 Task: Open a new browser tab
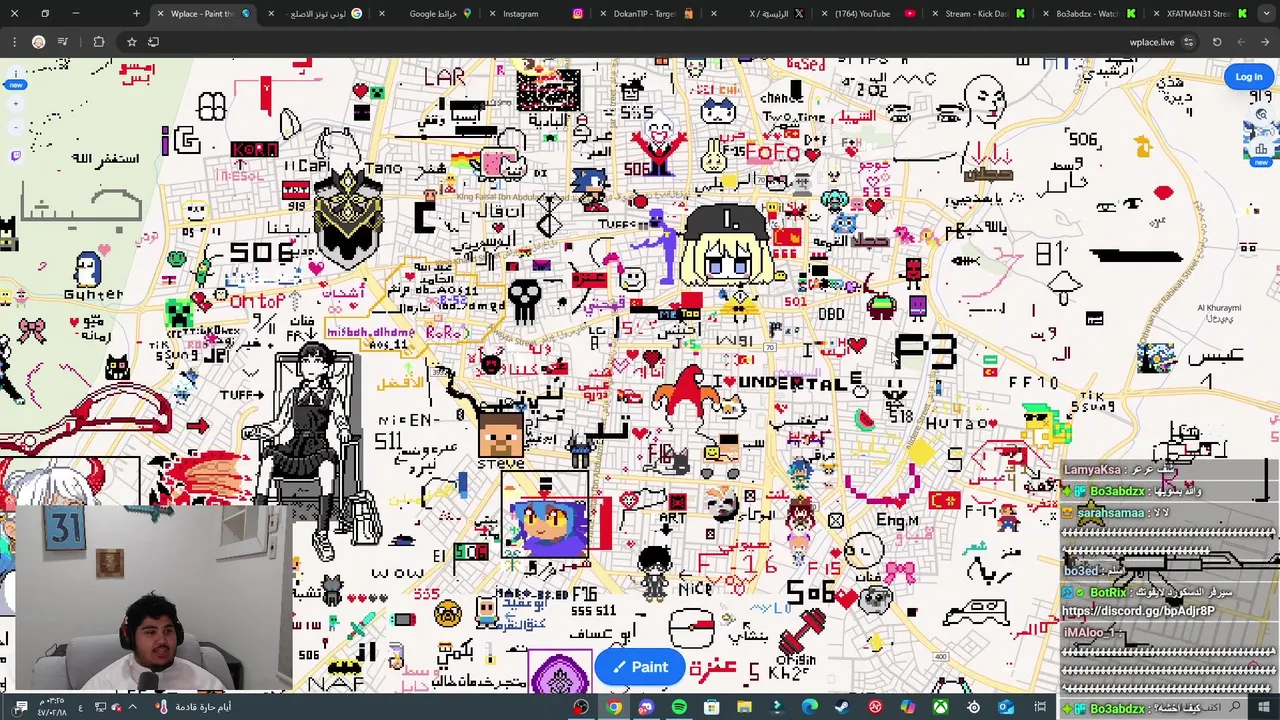click(x=136, y=14)
